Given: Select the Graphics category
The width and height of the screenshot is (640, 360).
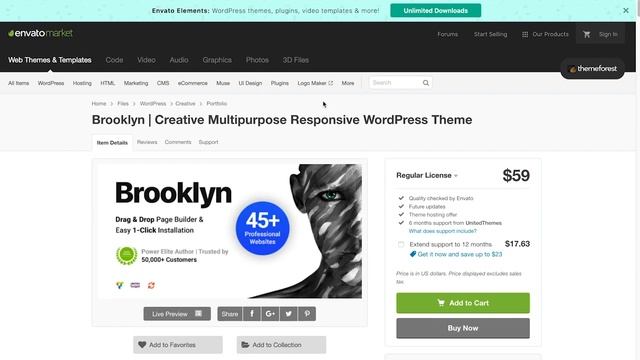Looking at the screenshot, I should coord(217,60).
